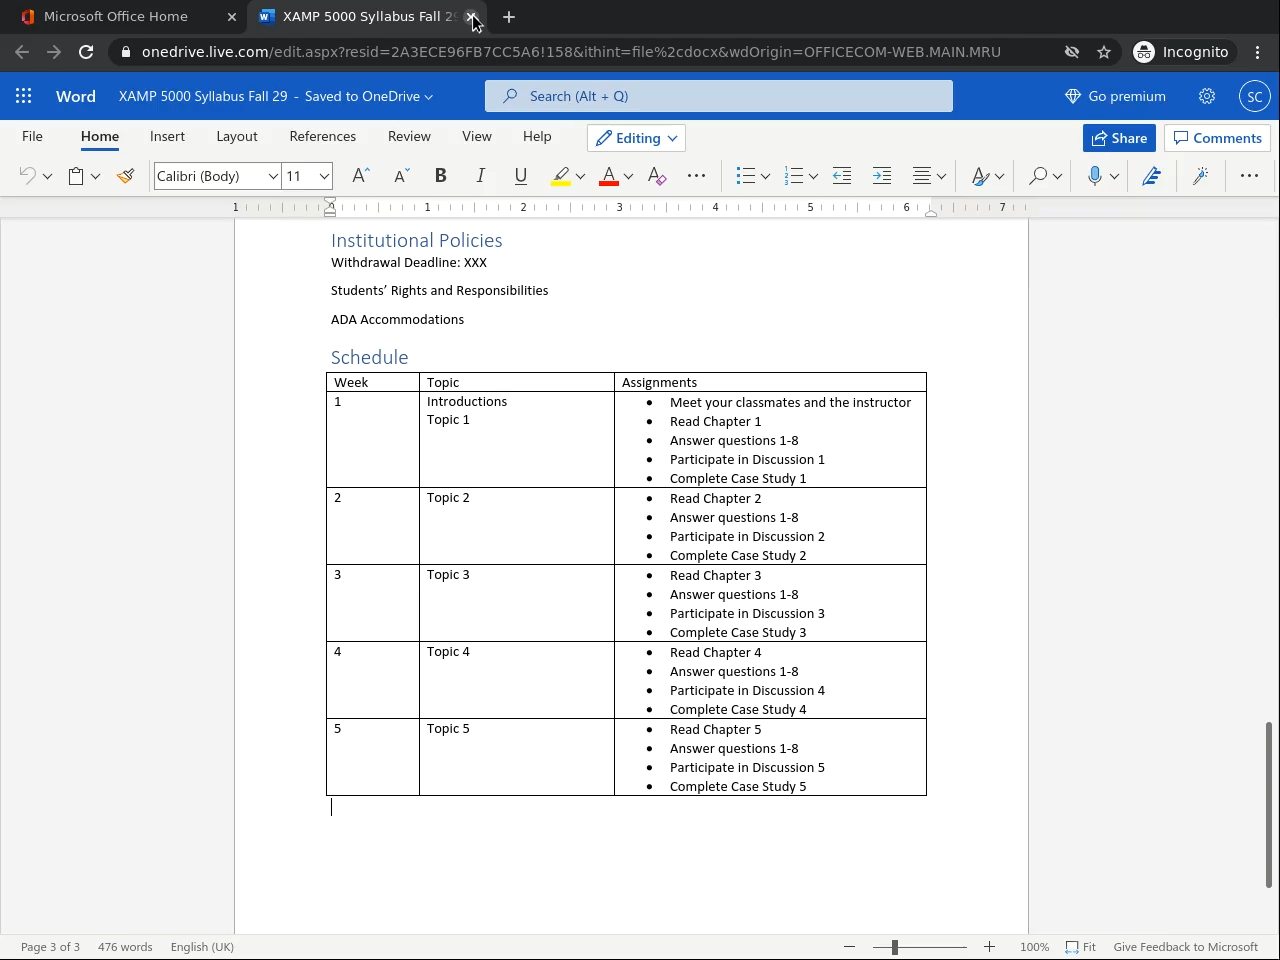The image size is (1280, 960).
Task: Toggle Underline formatting
Action: click(x=520, y=176)
